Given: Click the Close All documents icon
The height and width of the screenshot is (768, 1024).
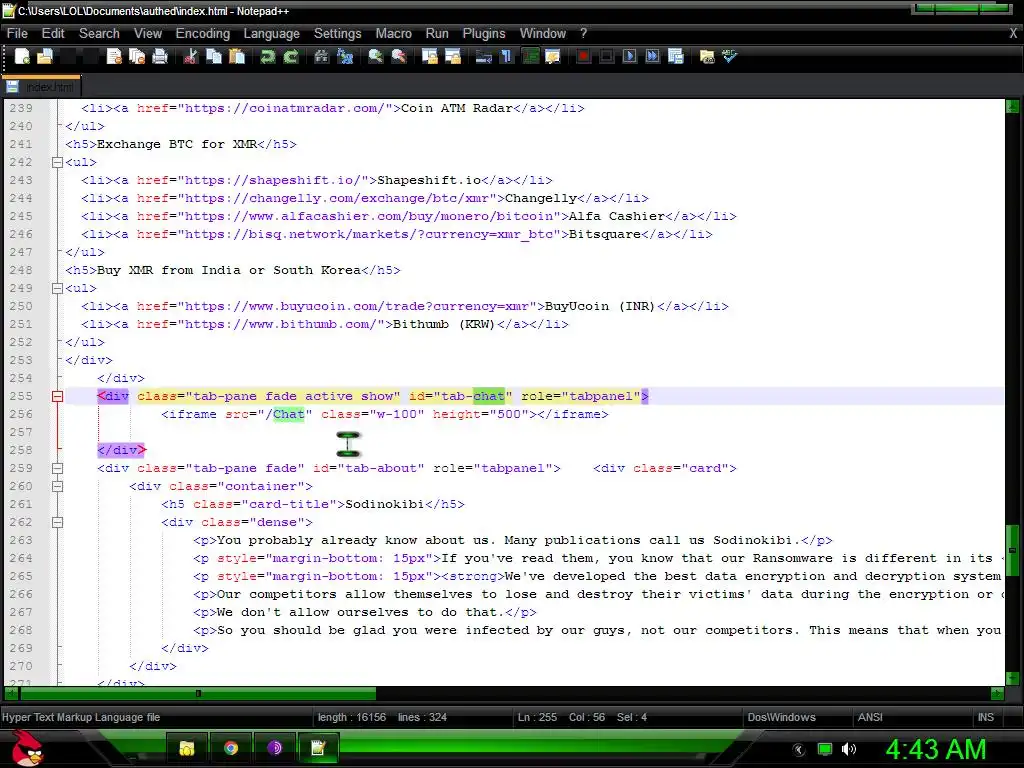Looking at the screenshot, I should (137, 57).
